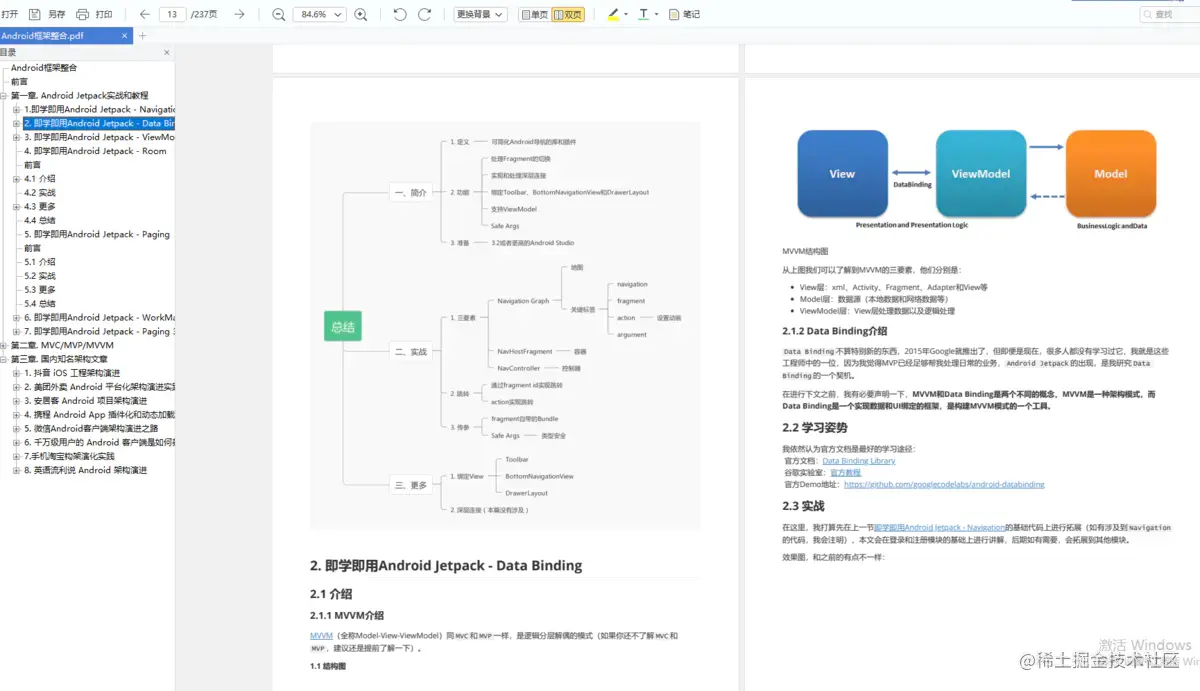Open 3. 安居客 Android 项目架构演进 entry
The image size is (1200, 691).
click(85, 401)
